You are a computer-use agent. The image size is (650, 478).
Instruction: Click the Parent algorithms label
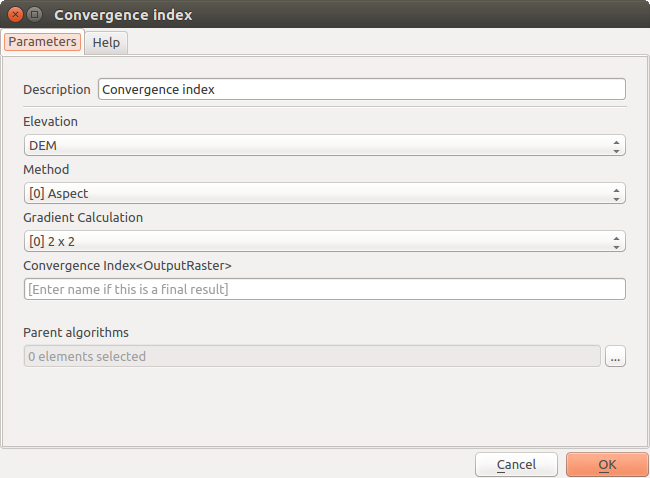point(76,332)
